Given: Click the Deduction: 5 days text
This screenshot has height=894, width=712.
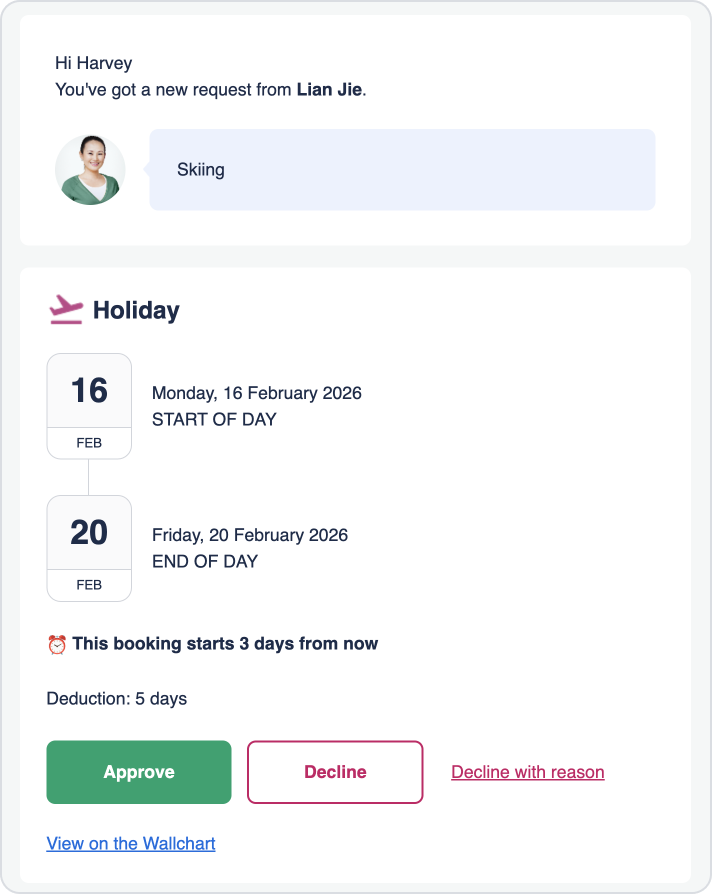Looking at the screenshot, I should (117, 698).
